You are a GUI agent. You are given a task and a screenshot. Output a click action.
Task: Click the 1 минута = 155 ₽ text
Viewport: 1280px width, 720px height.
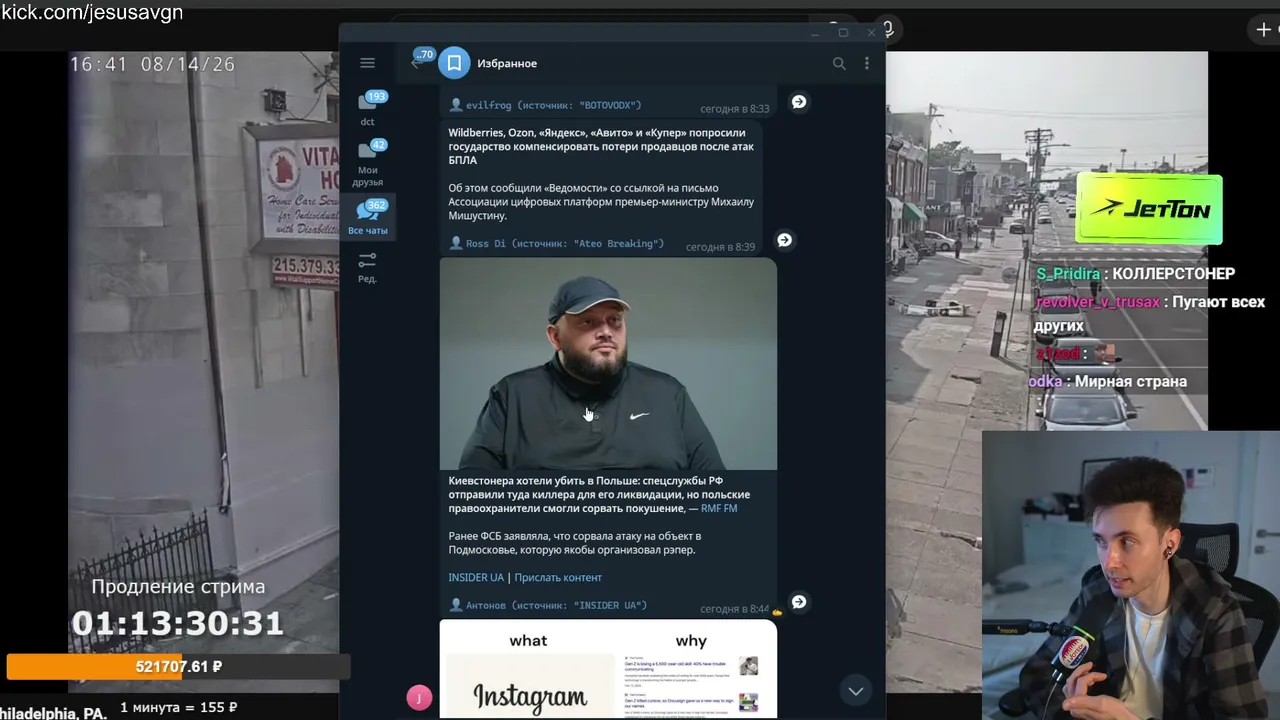tap(179, 707)
